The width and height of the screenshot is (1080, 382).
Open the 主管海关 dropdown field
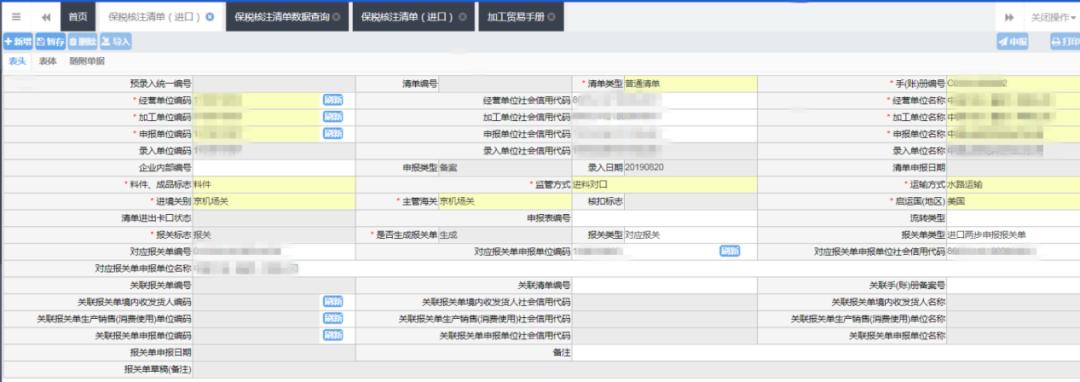[505, 201]
